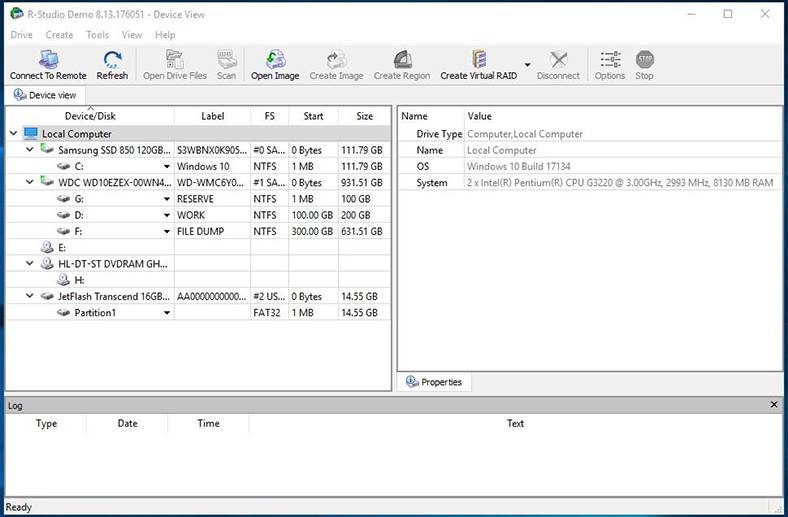788x517 pixels.
Task: Open the Create menu
Action: click(59, 35)
